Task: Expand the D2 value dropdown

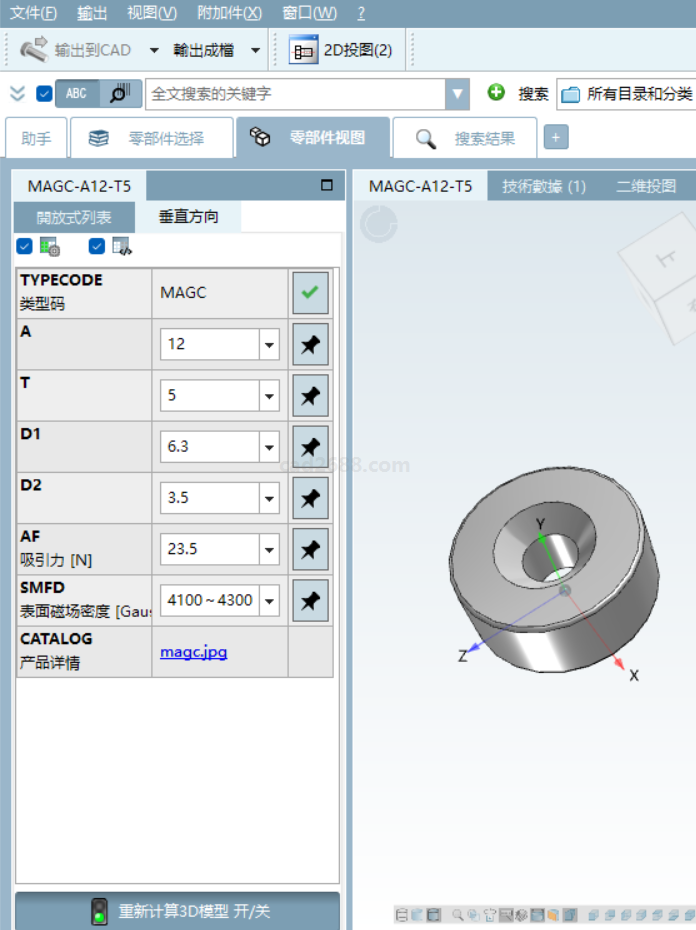Action: [269, 498]
